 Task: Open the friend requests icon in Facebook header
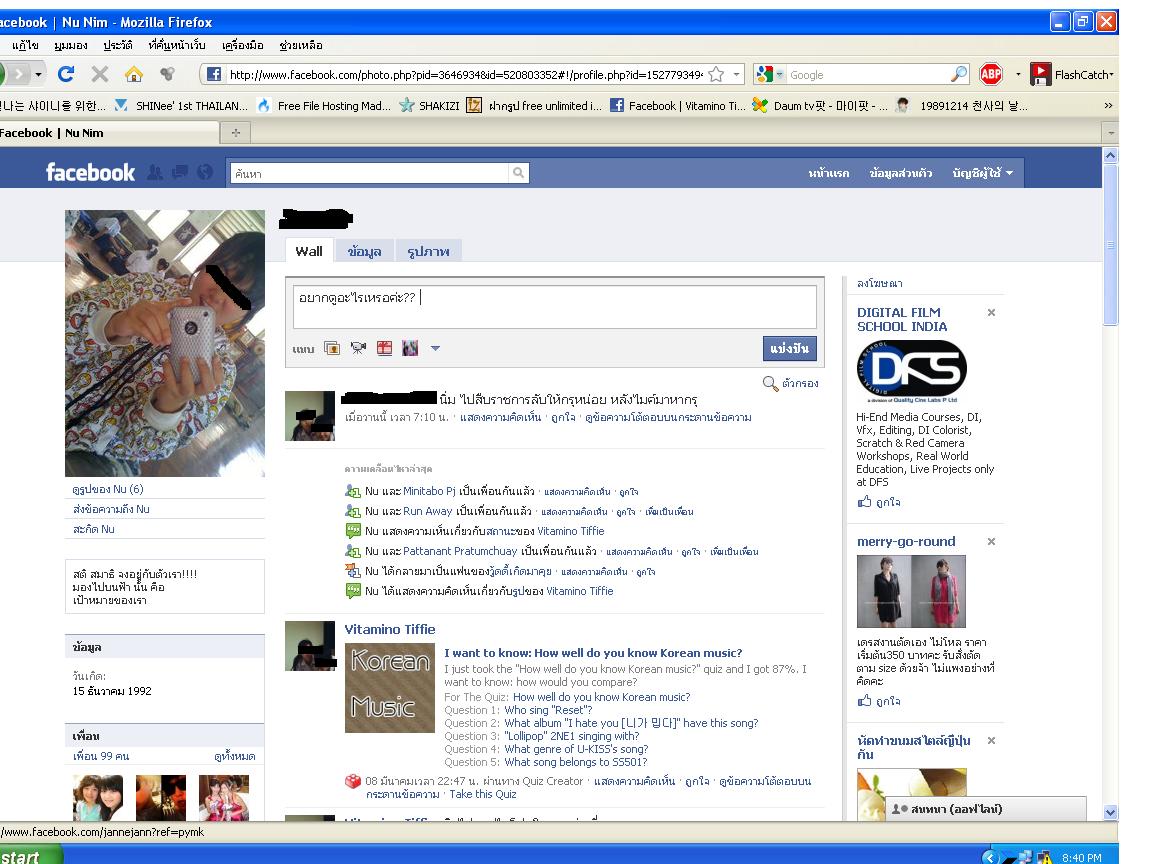(155, 172)
